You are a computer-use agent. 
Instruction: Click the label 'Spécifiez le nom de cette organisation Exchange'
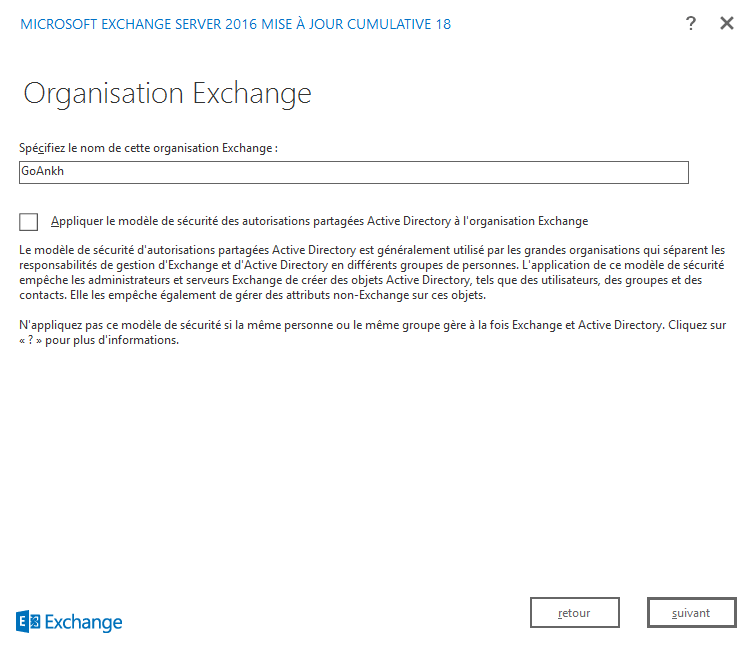click(148, 148)
